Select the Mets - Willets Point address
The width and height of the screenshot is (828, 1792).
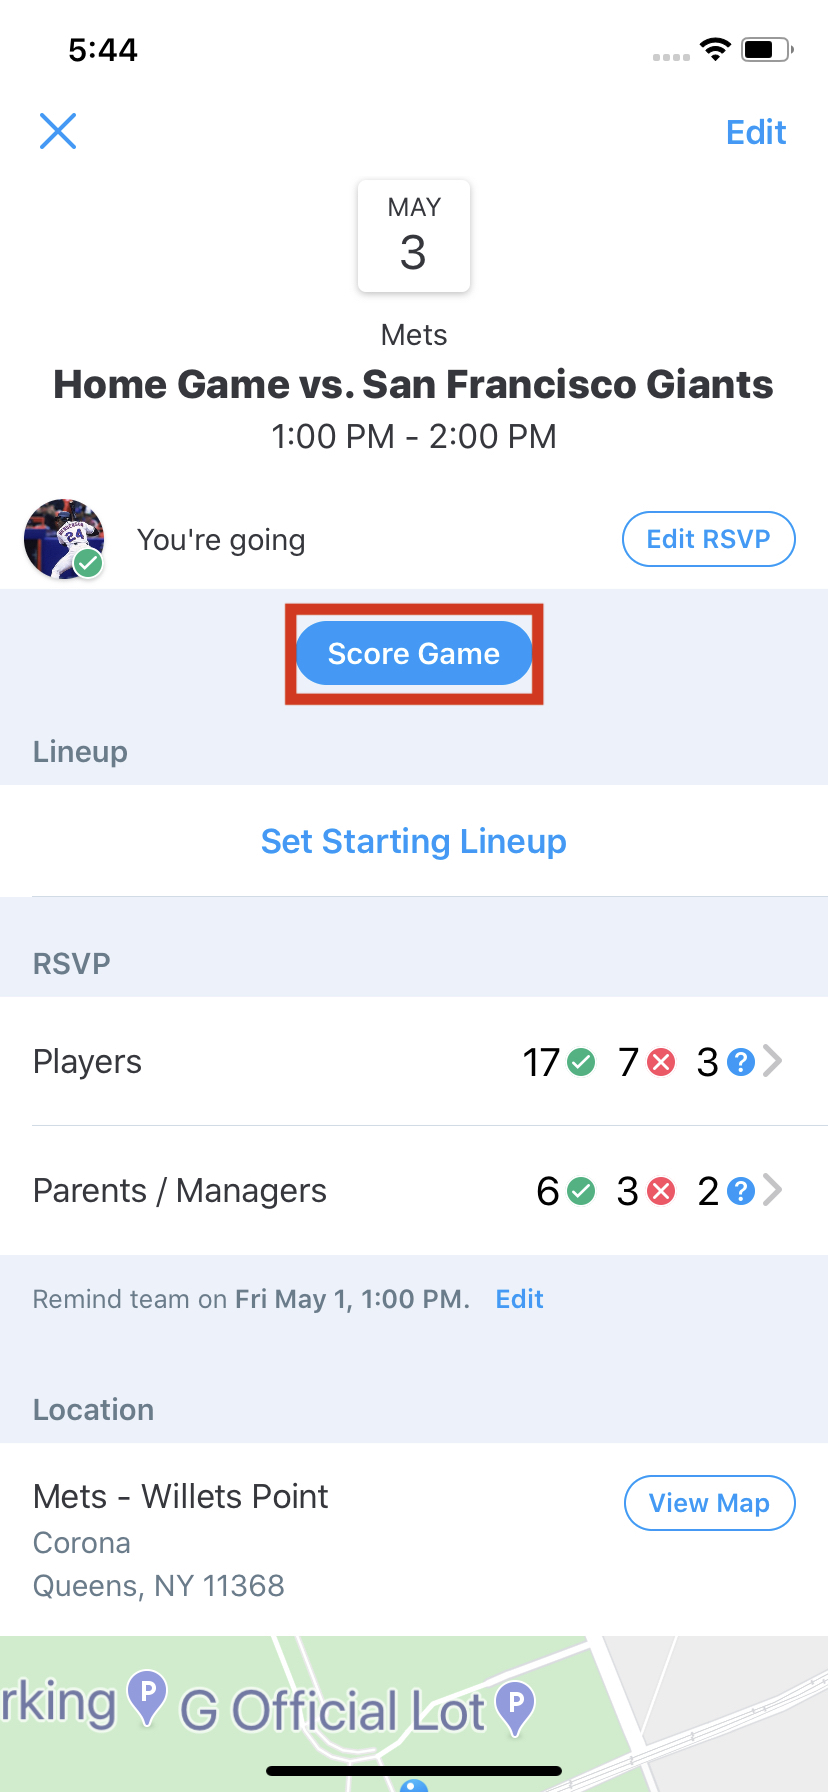click(x=180, y=1497)
